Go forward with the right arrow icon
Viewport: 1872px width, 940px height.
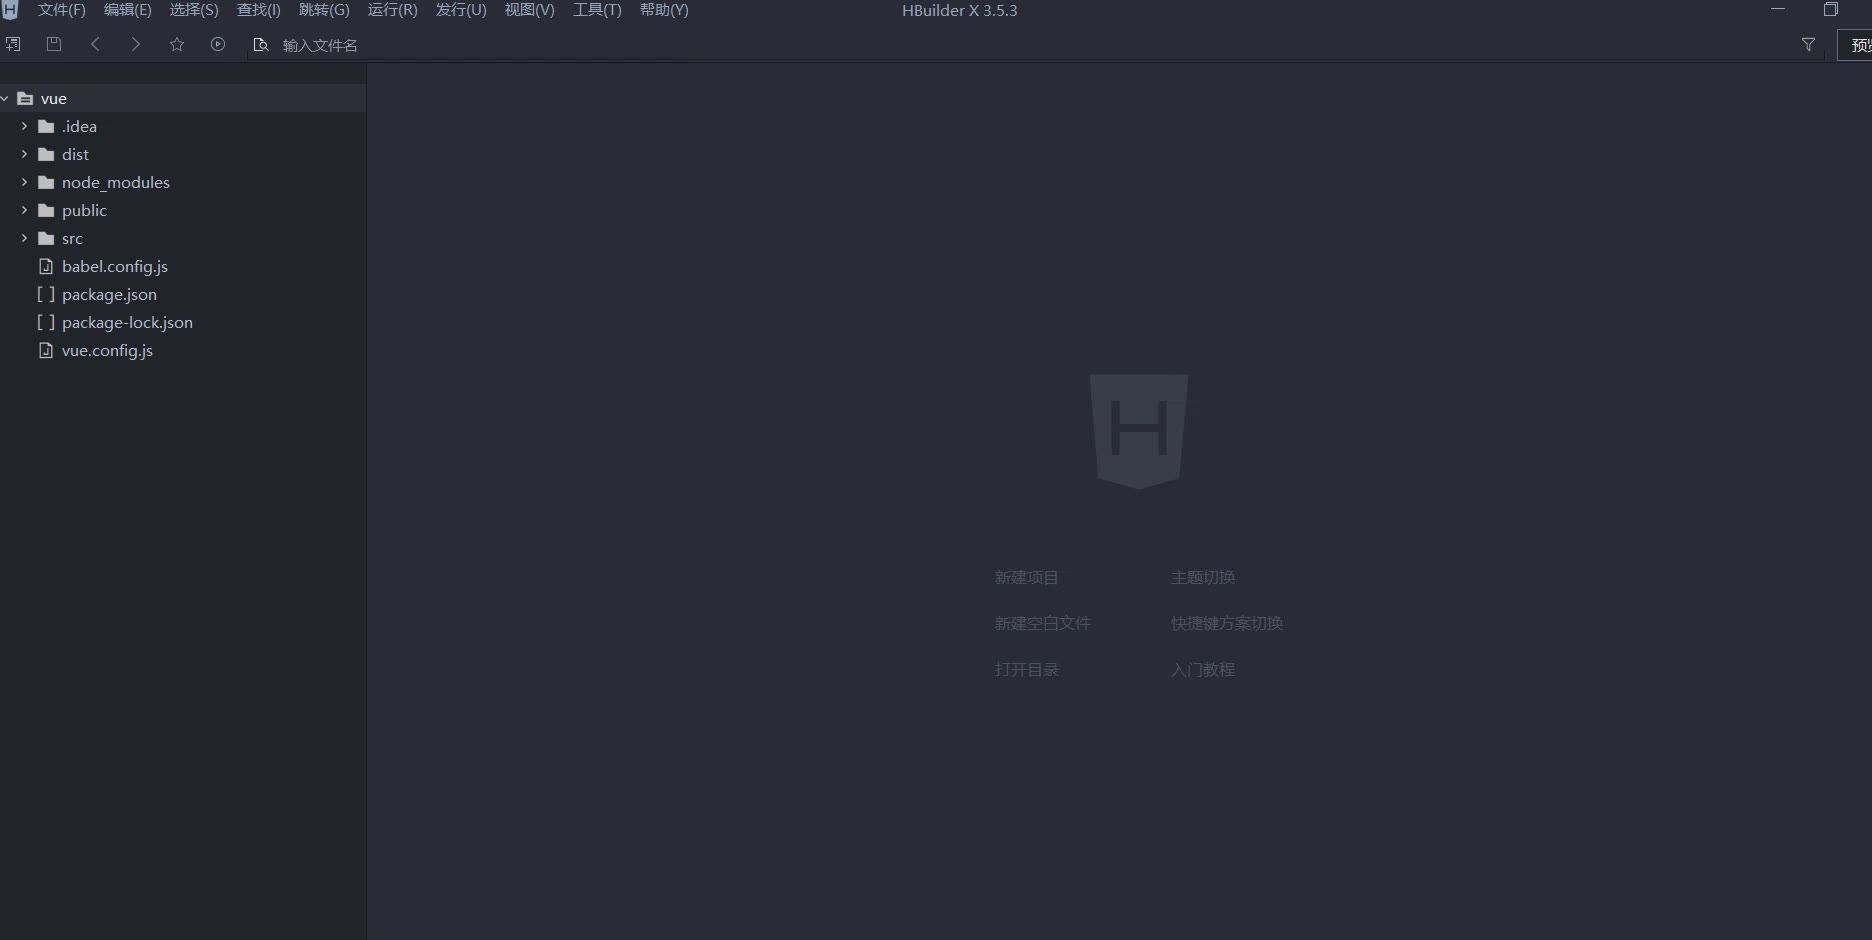point(136,44)
